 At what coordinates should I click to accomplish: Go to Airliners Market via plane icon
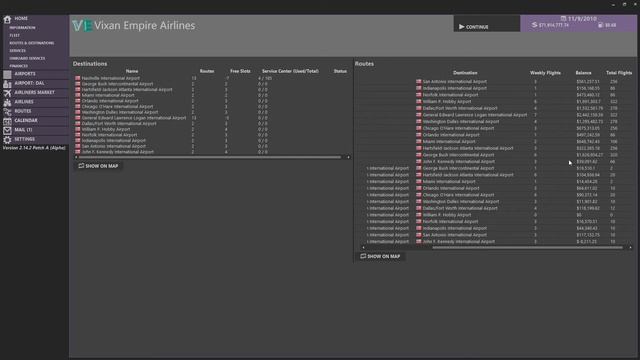(x=8, y=93)
